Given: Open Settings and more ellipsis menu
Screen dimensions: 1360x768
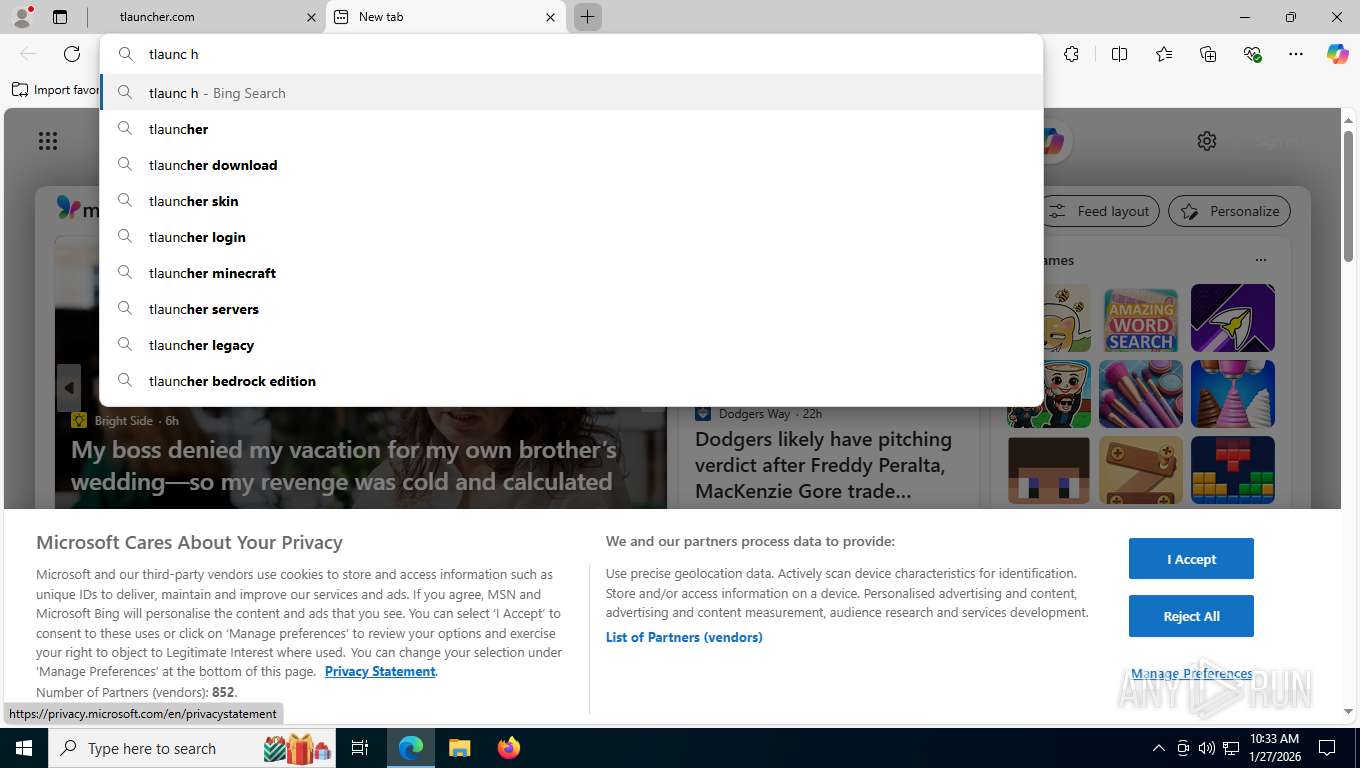Looking at the screenshot, I should 1296,54.
